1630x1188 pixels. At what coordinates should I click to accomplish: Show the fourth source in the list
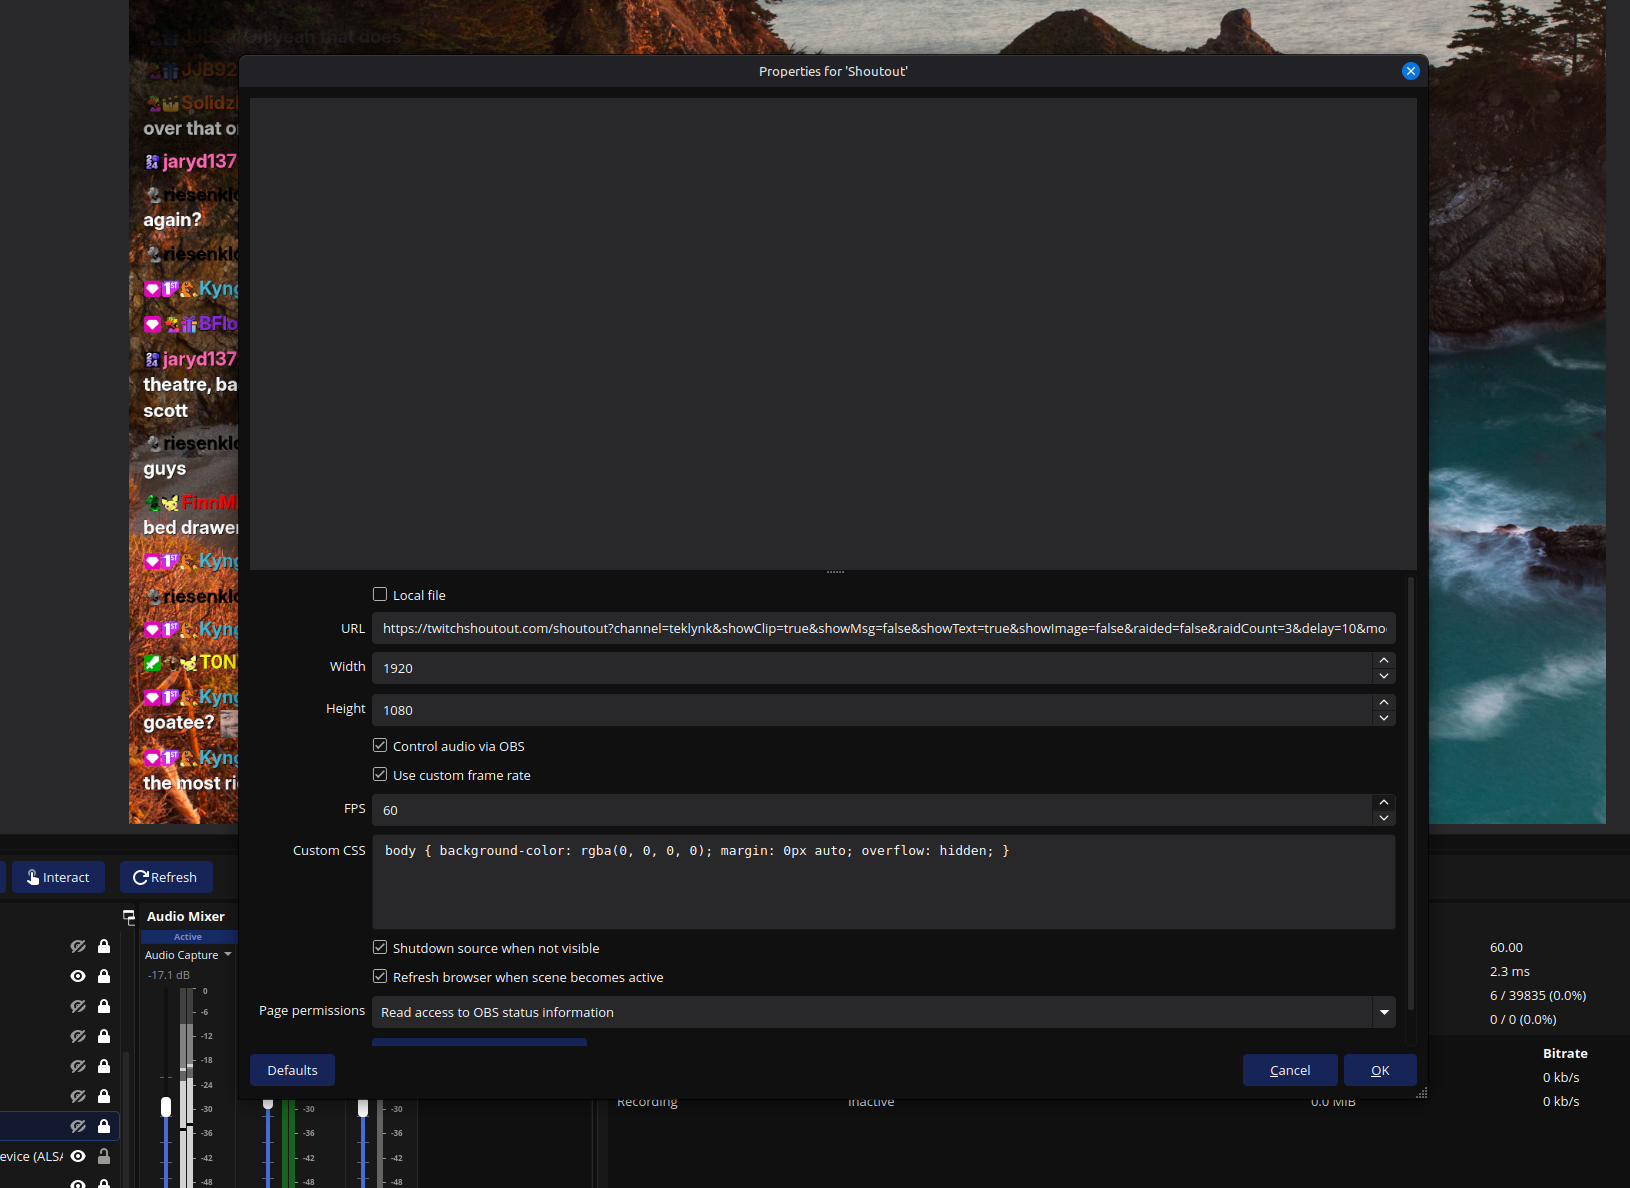[x=78, y=1036]
